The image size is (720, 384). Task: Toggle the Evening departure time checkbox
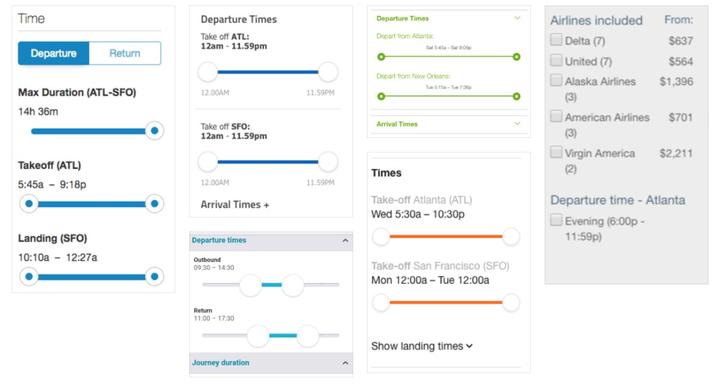coord(556,220)
